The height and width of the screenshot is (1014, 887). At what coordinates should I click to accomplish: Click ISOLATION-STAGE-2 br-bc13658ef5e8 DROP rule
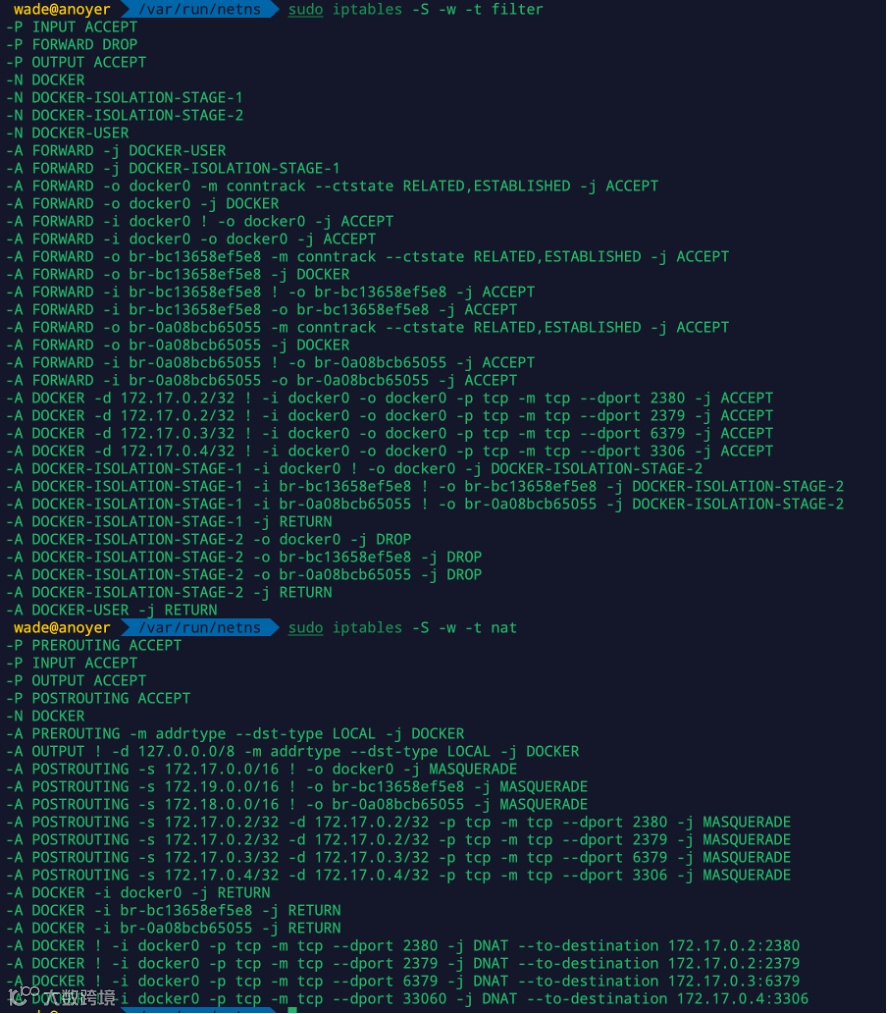(x=244, y=557)
